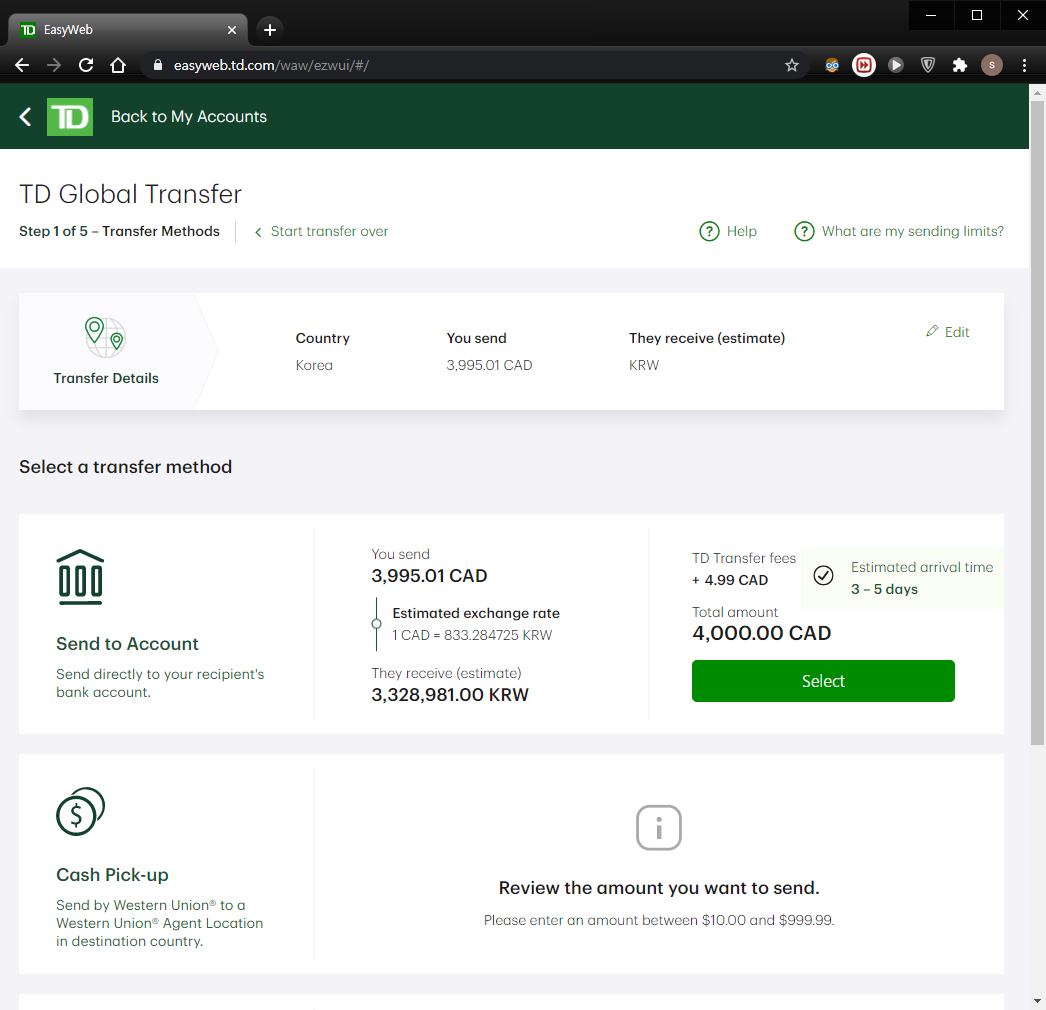Click the Korea country value

(x=314, y=366)
